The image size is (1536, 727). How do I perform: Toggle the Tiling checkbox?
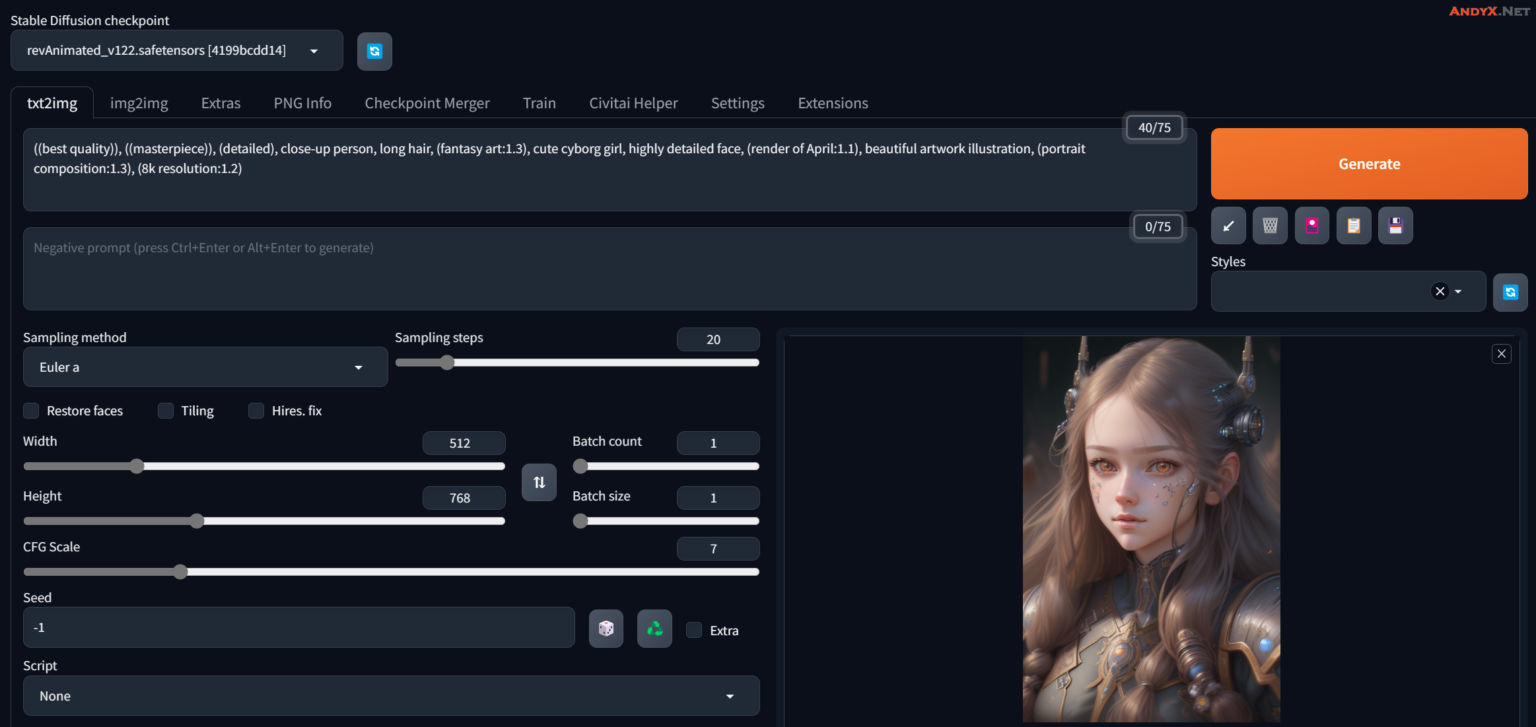[166, 411]
